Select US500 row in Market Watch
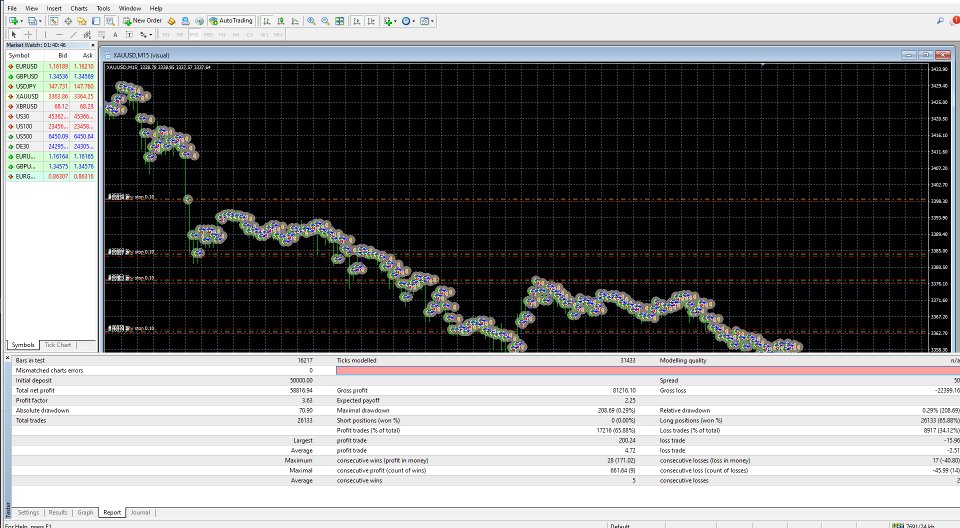Screen dimensions: 960x528 (50, 137)
